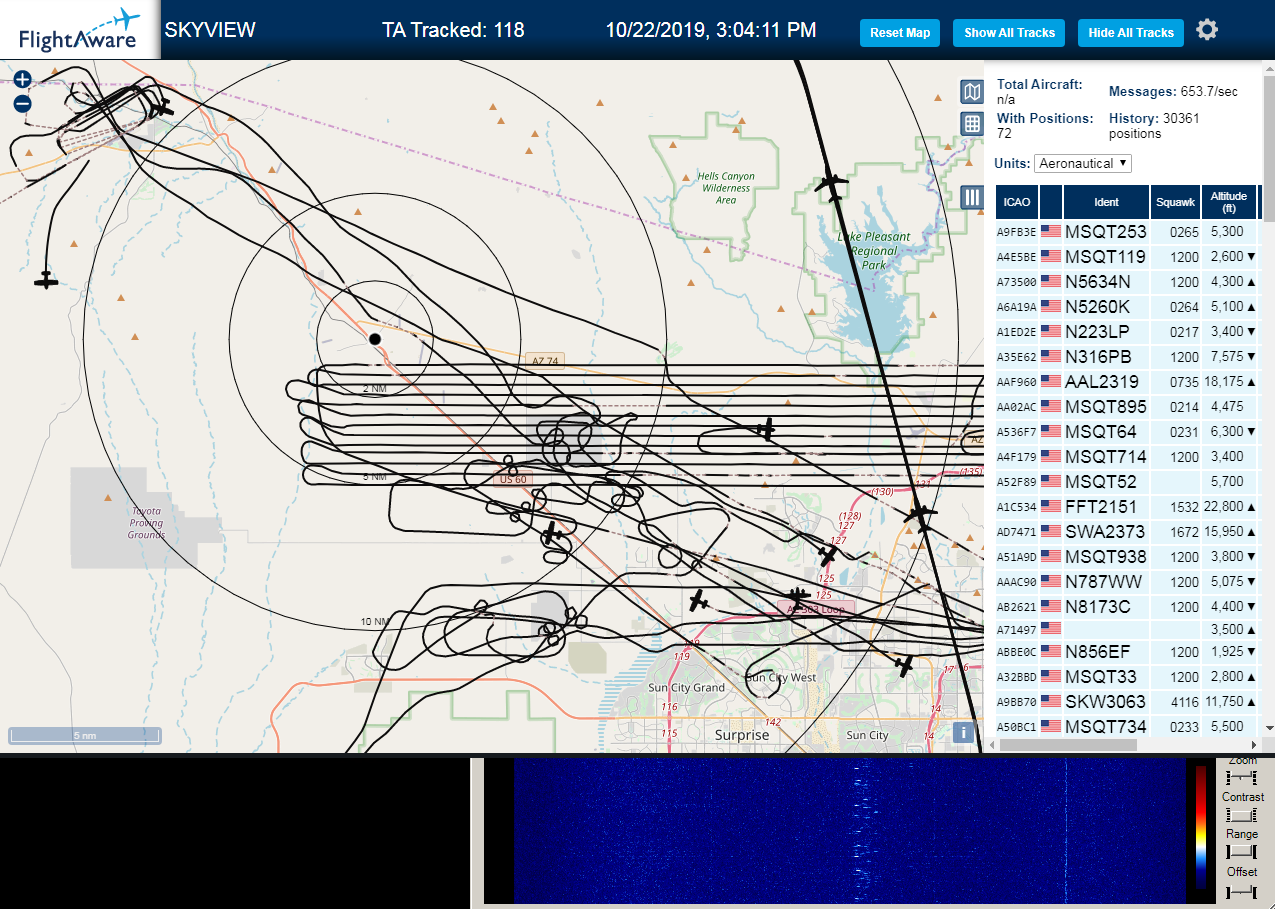Select the SKW3063 aircraft row

[1127, 701]
